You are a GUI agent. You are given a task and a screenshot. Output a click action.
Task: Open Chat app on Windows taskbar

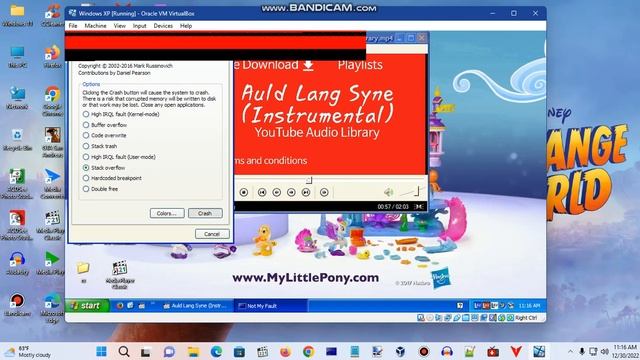pyautogui.click(x=169, y=351)
